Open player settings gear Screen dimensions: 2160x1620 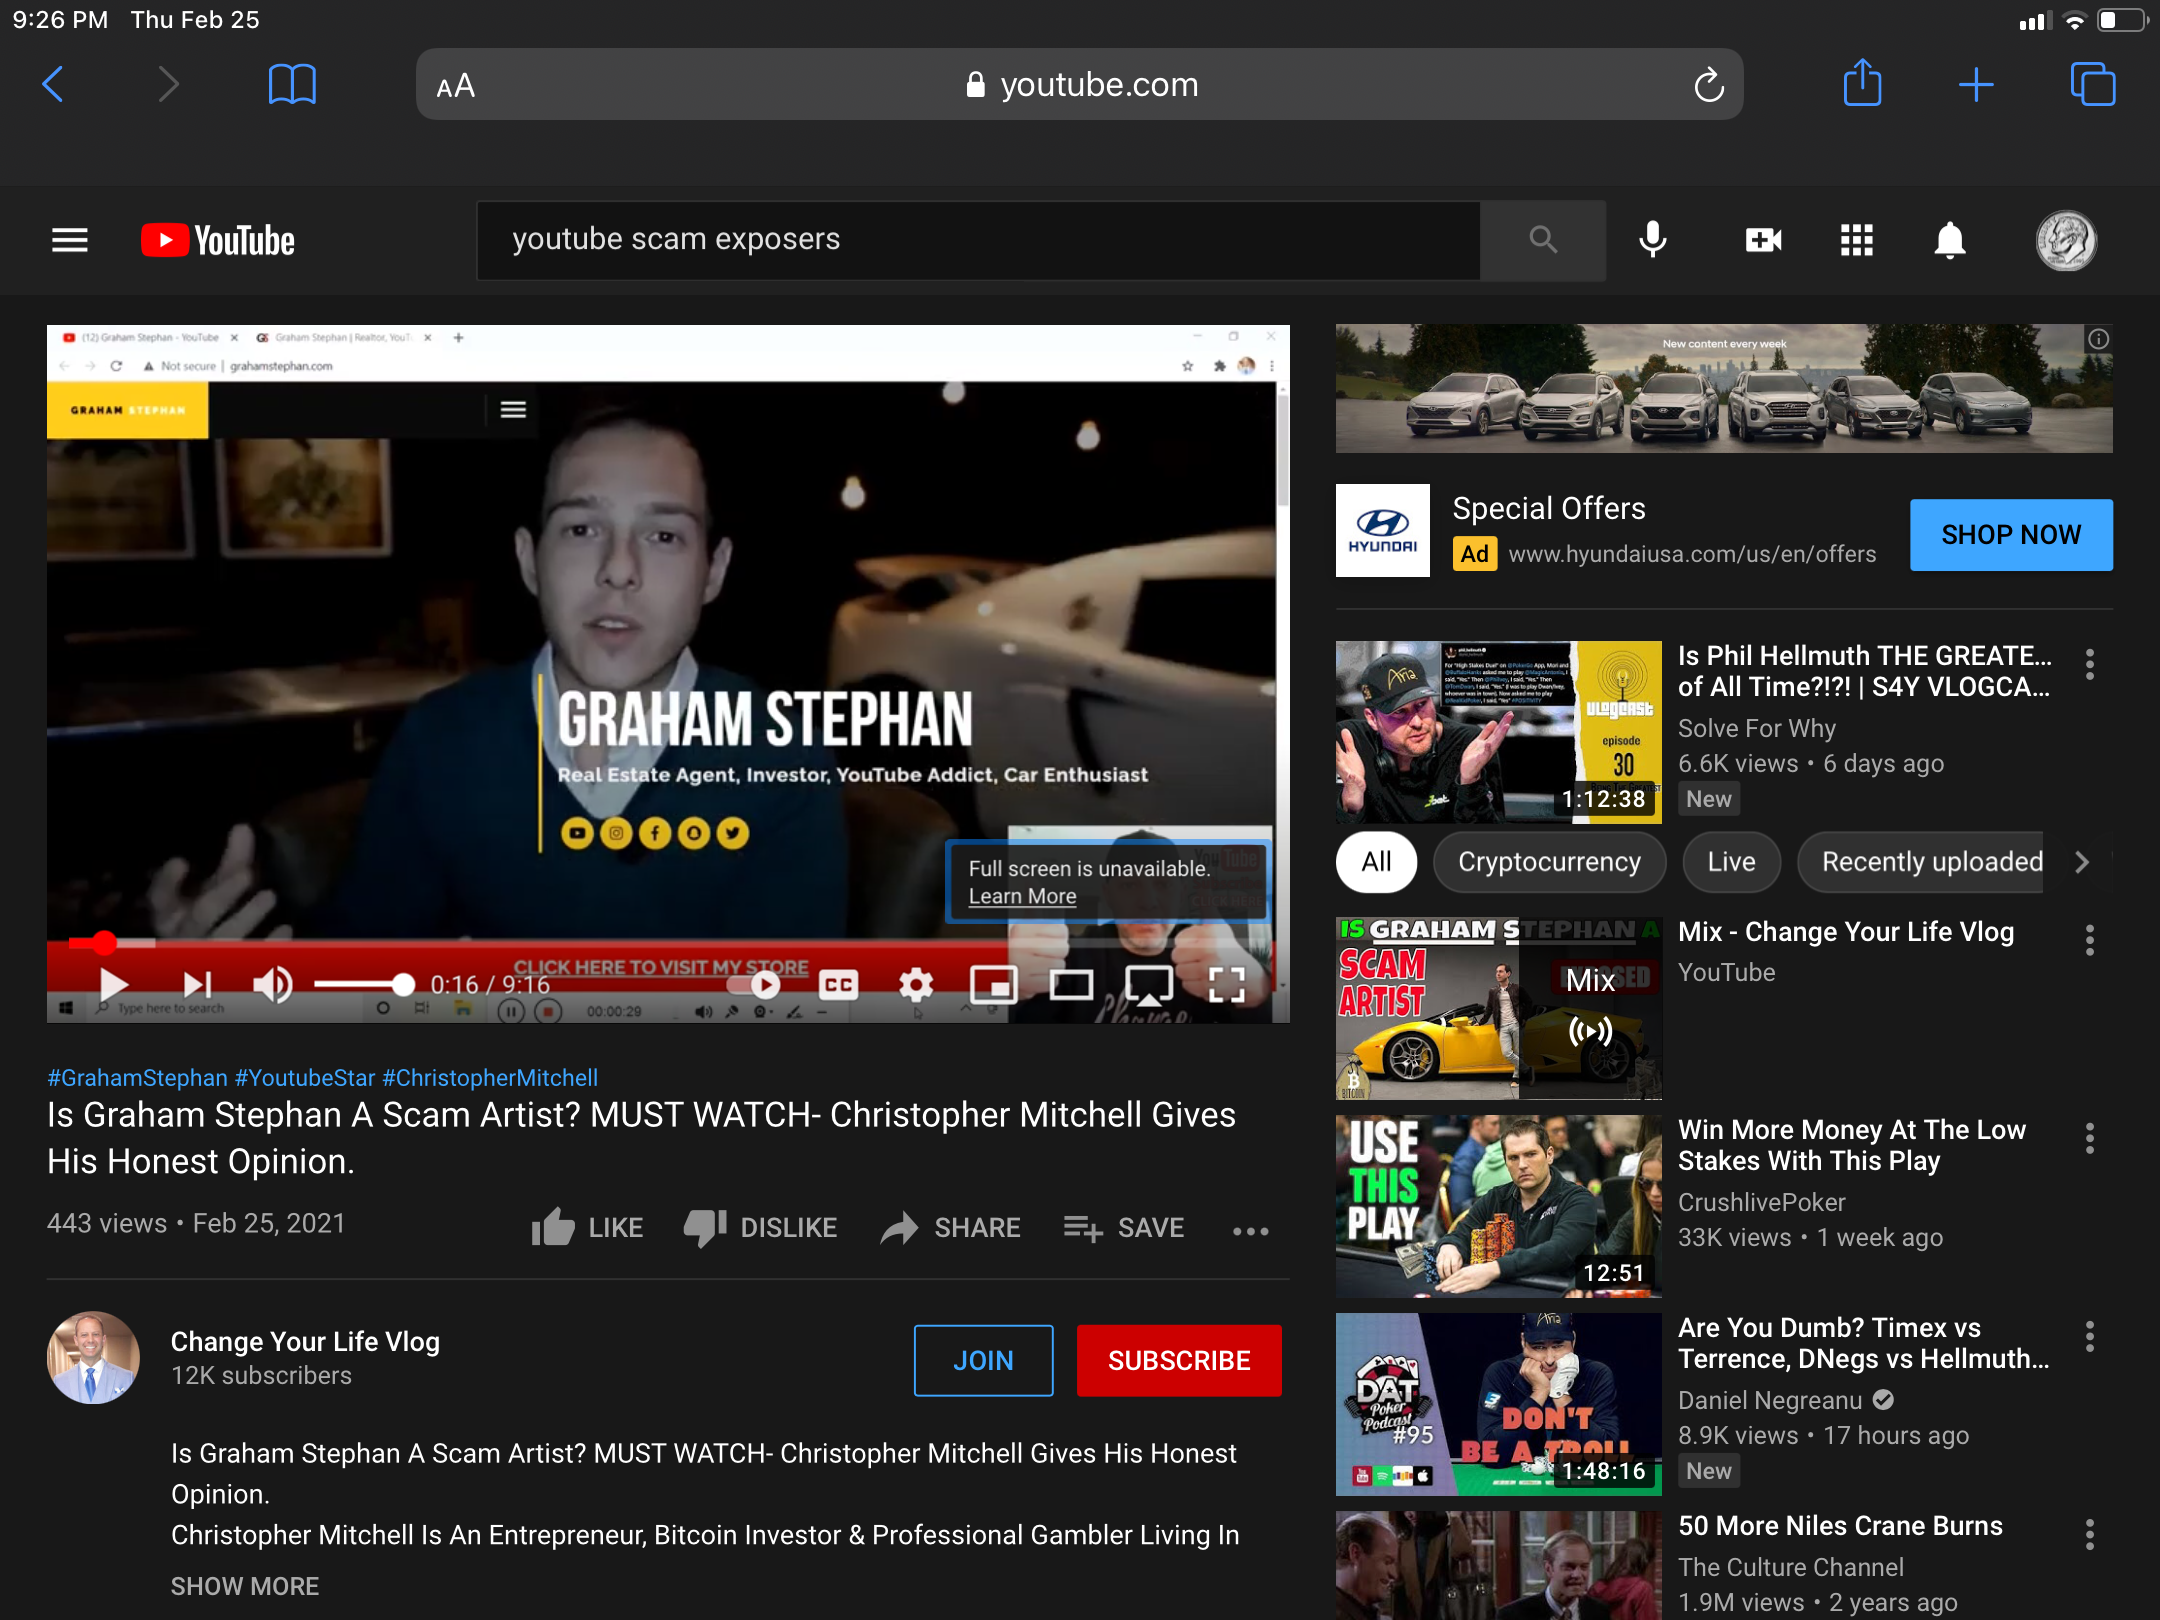click(x=916, y=985)
